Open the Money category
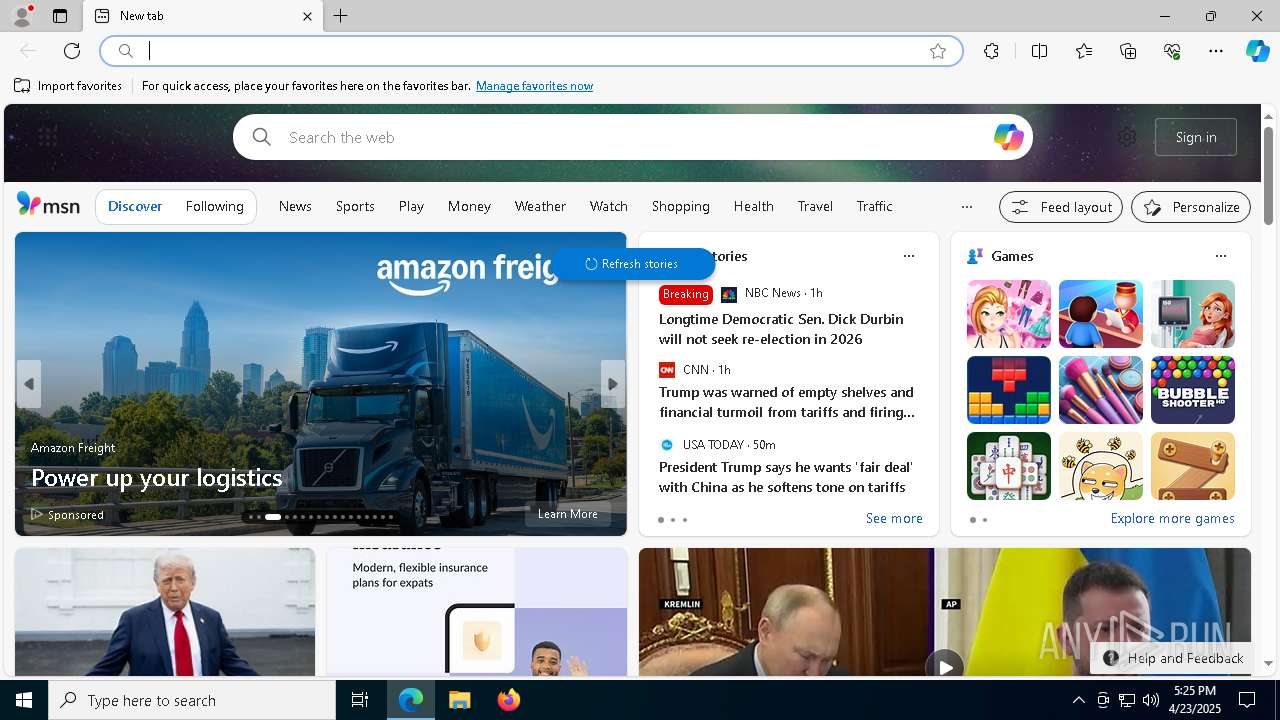The width and height of the screenshot is (1280, 720). [469, 206]
